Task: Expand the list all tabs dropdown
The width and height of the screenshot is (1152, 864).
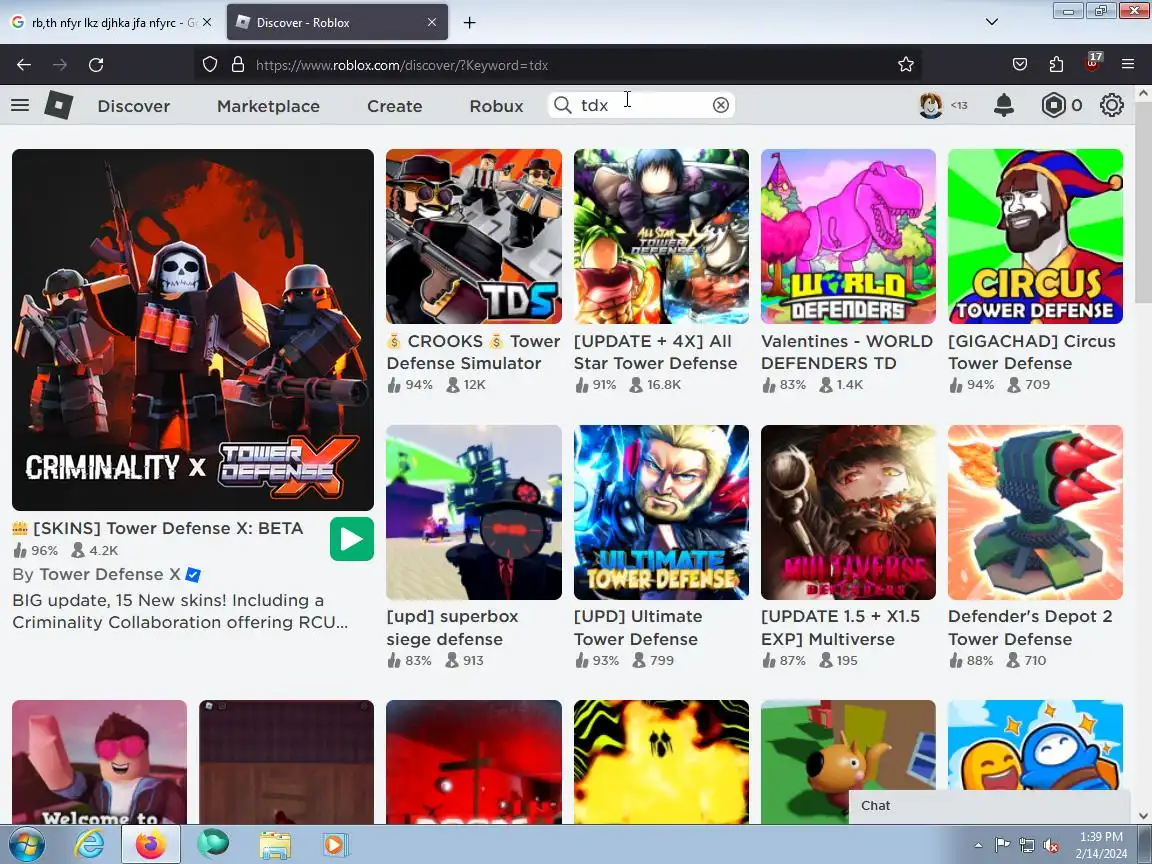Action: [x=992, y=22]
